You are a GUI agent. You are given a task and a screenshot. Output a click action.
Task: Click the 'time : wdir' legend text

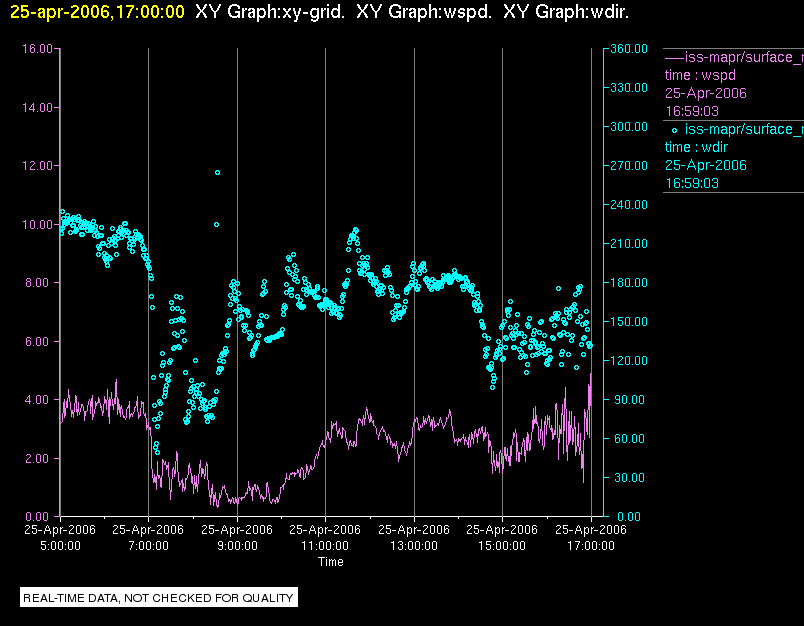point(696,147)
